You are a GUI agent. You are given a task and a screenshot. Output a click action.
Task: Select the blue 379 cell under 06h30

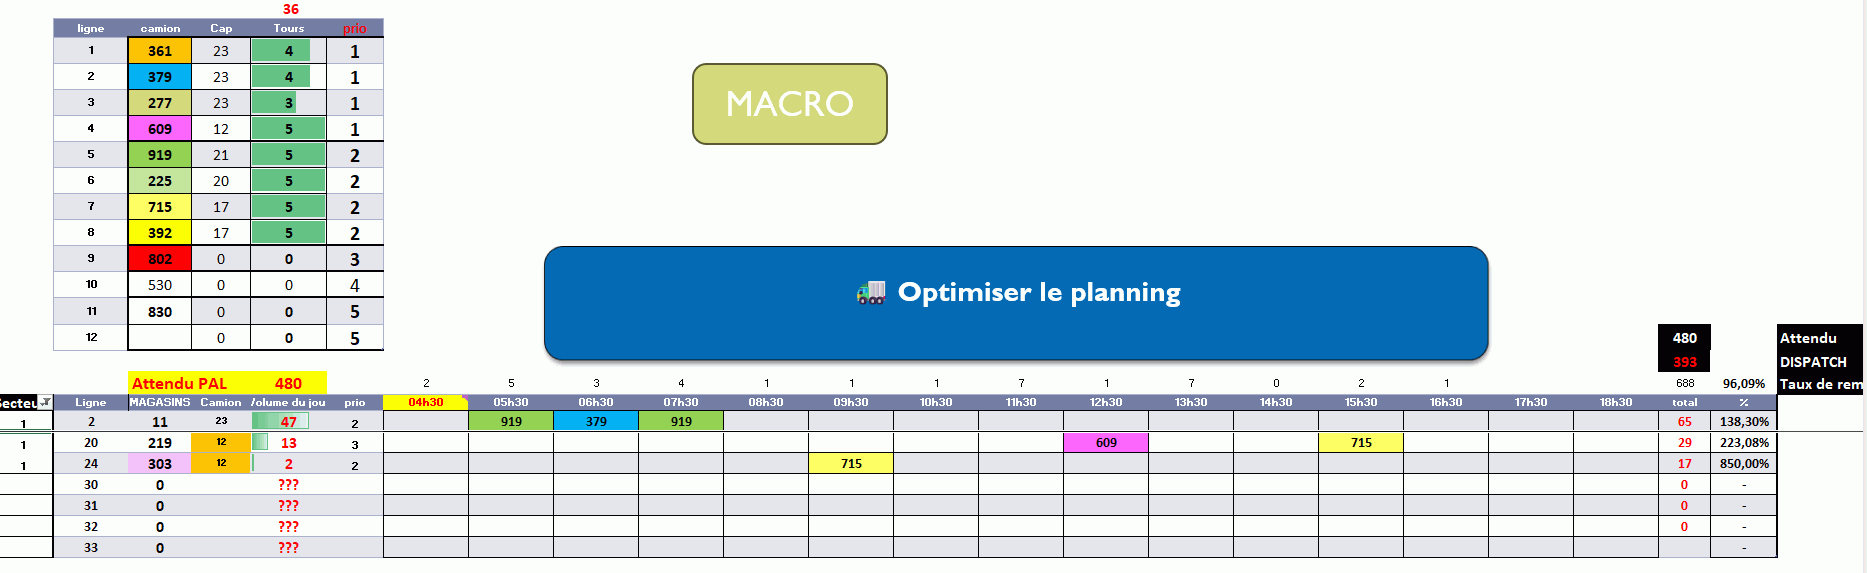[596, 421]
